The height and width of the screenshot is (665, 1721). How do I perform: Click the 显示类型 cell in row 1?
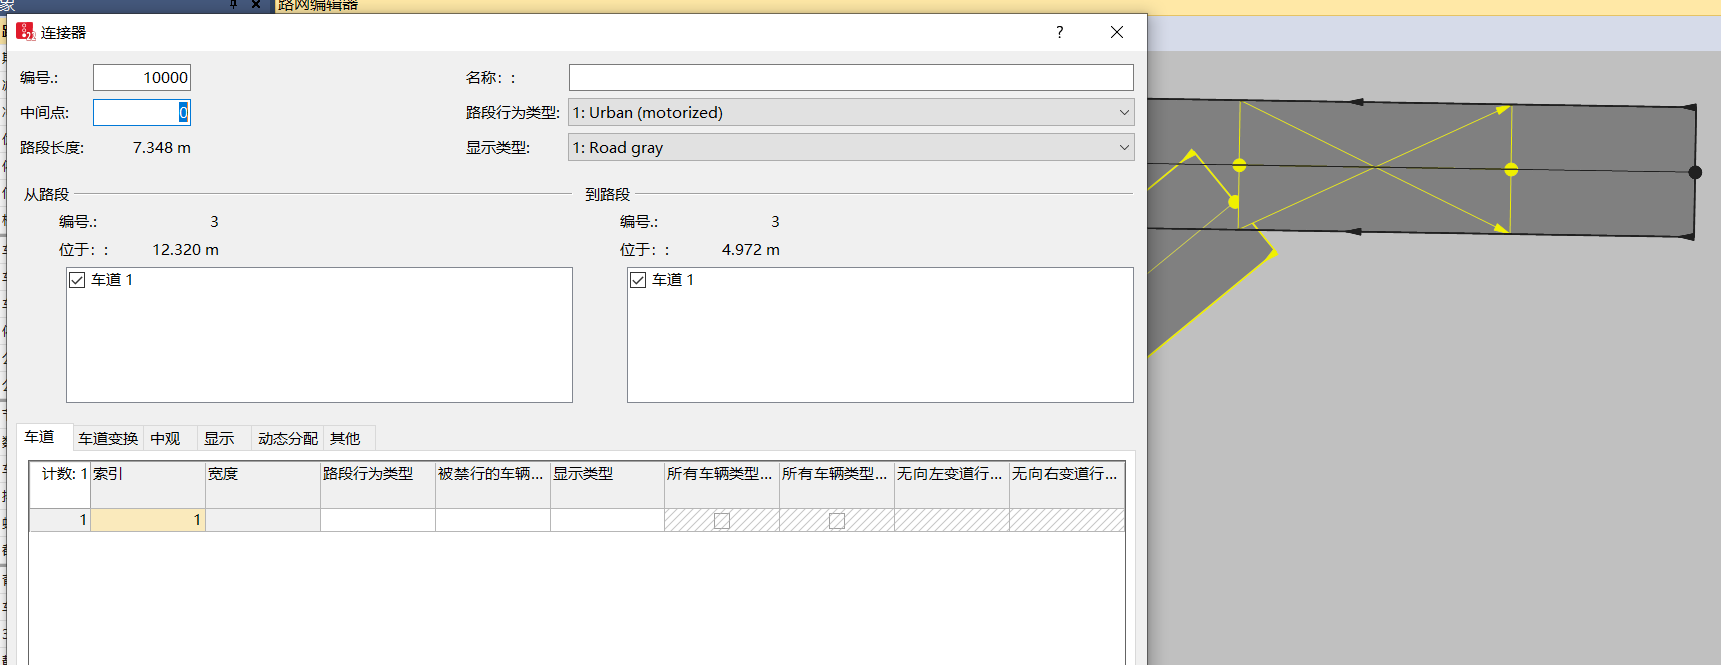point(607,520)
